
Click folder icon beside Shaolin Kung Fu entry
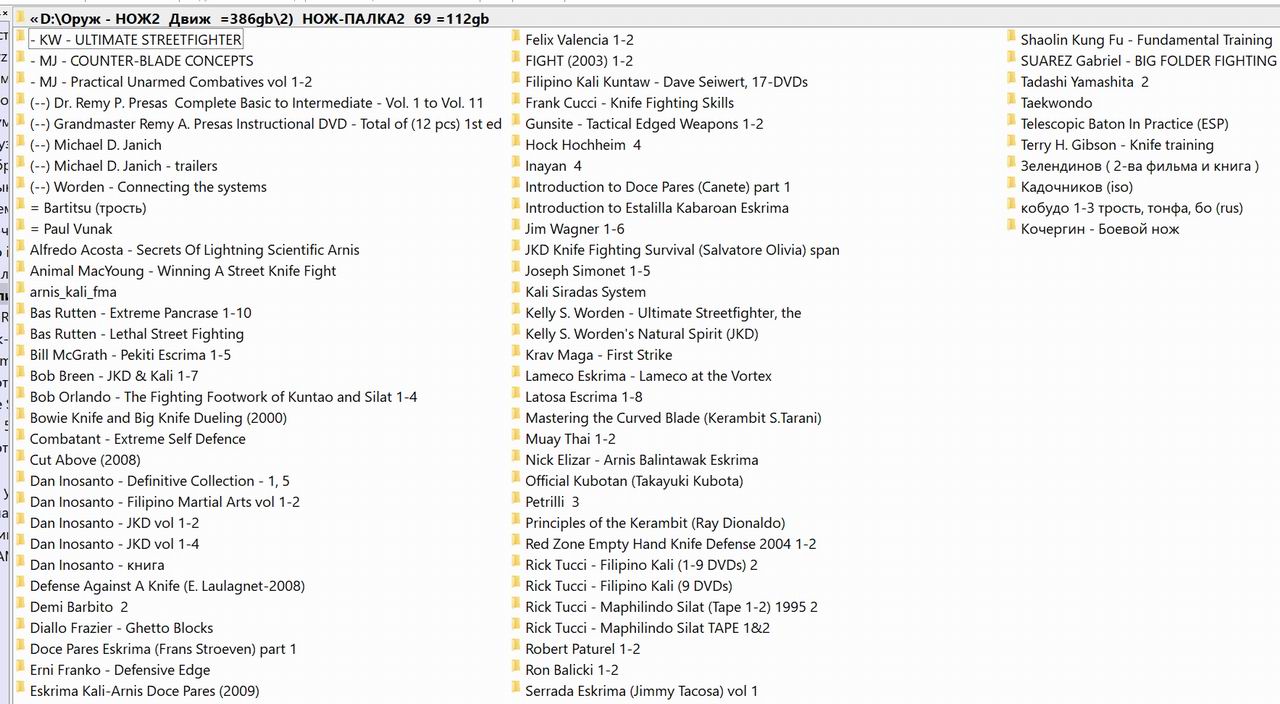click(1011, 39)
